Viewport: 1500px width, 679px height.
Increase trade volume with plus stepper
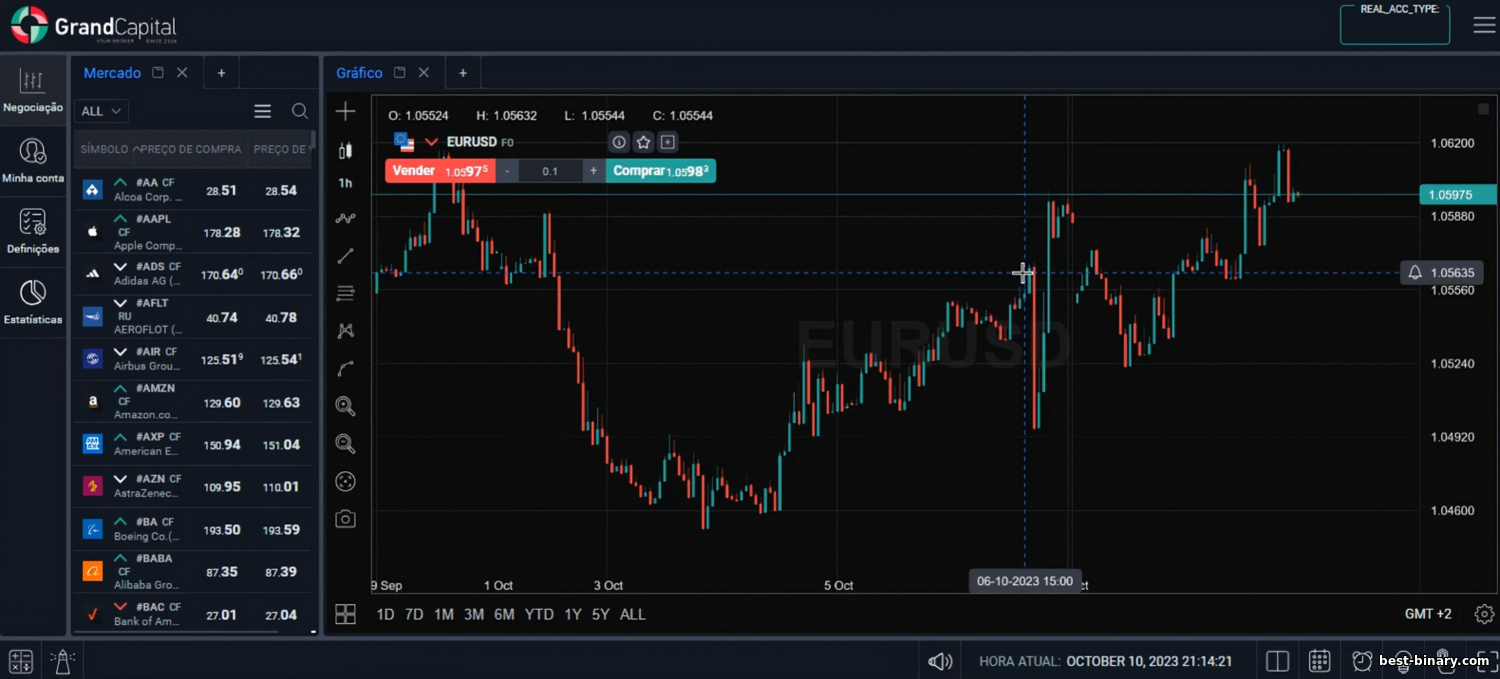(x=593, y=171)
